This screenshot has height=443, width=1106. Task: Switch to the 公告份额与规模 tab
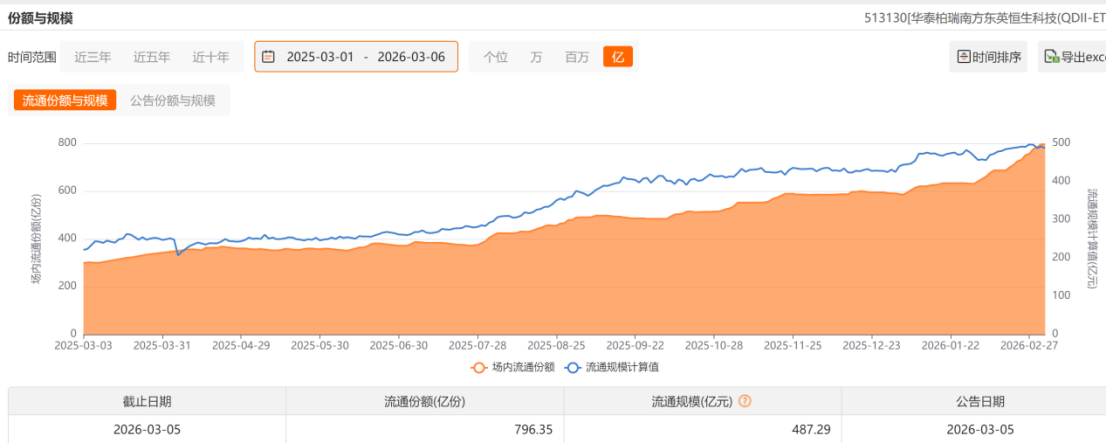(173, 100)
